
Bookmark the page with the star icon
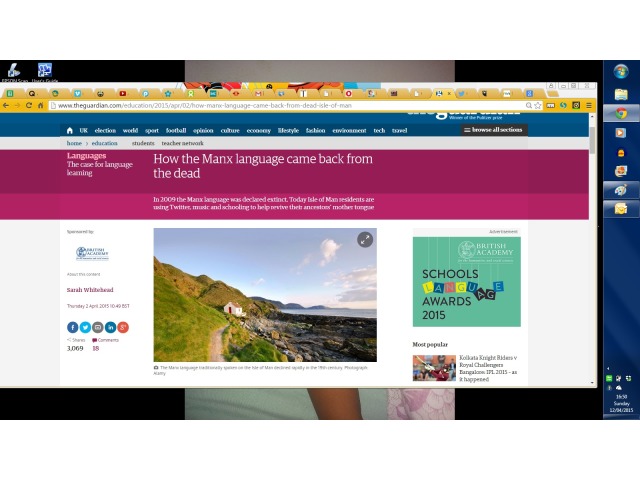538,105
